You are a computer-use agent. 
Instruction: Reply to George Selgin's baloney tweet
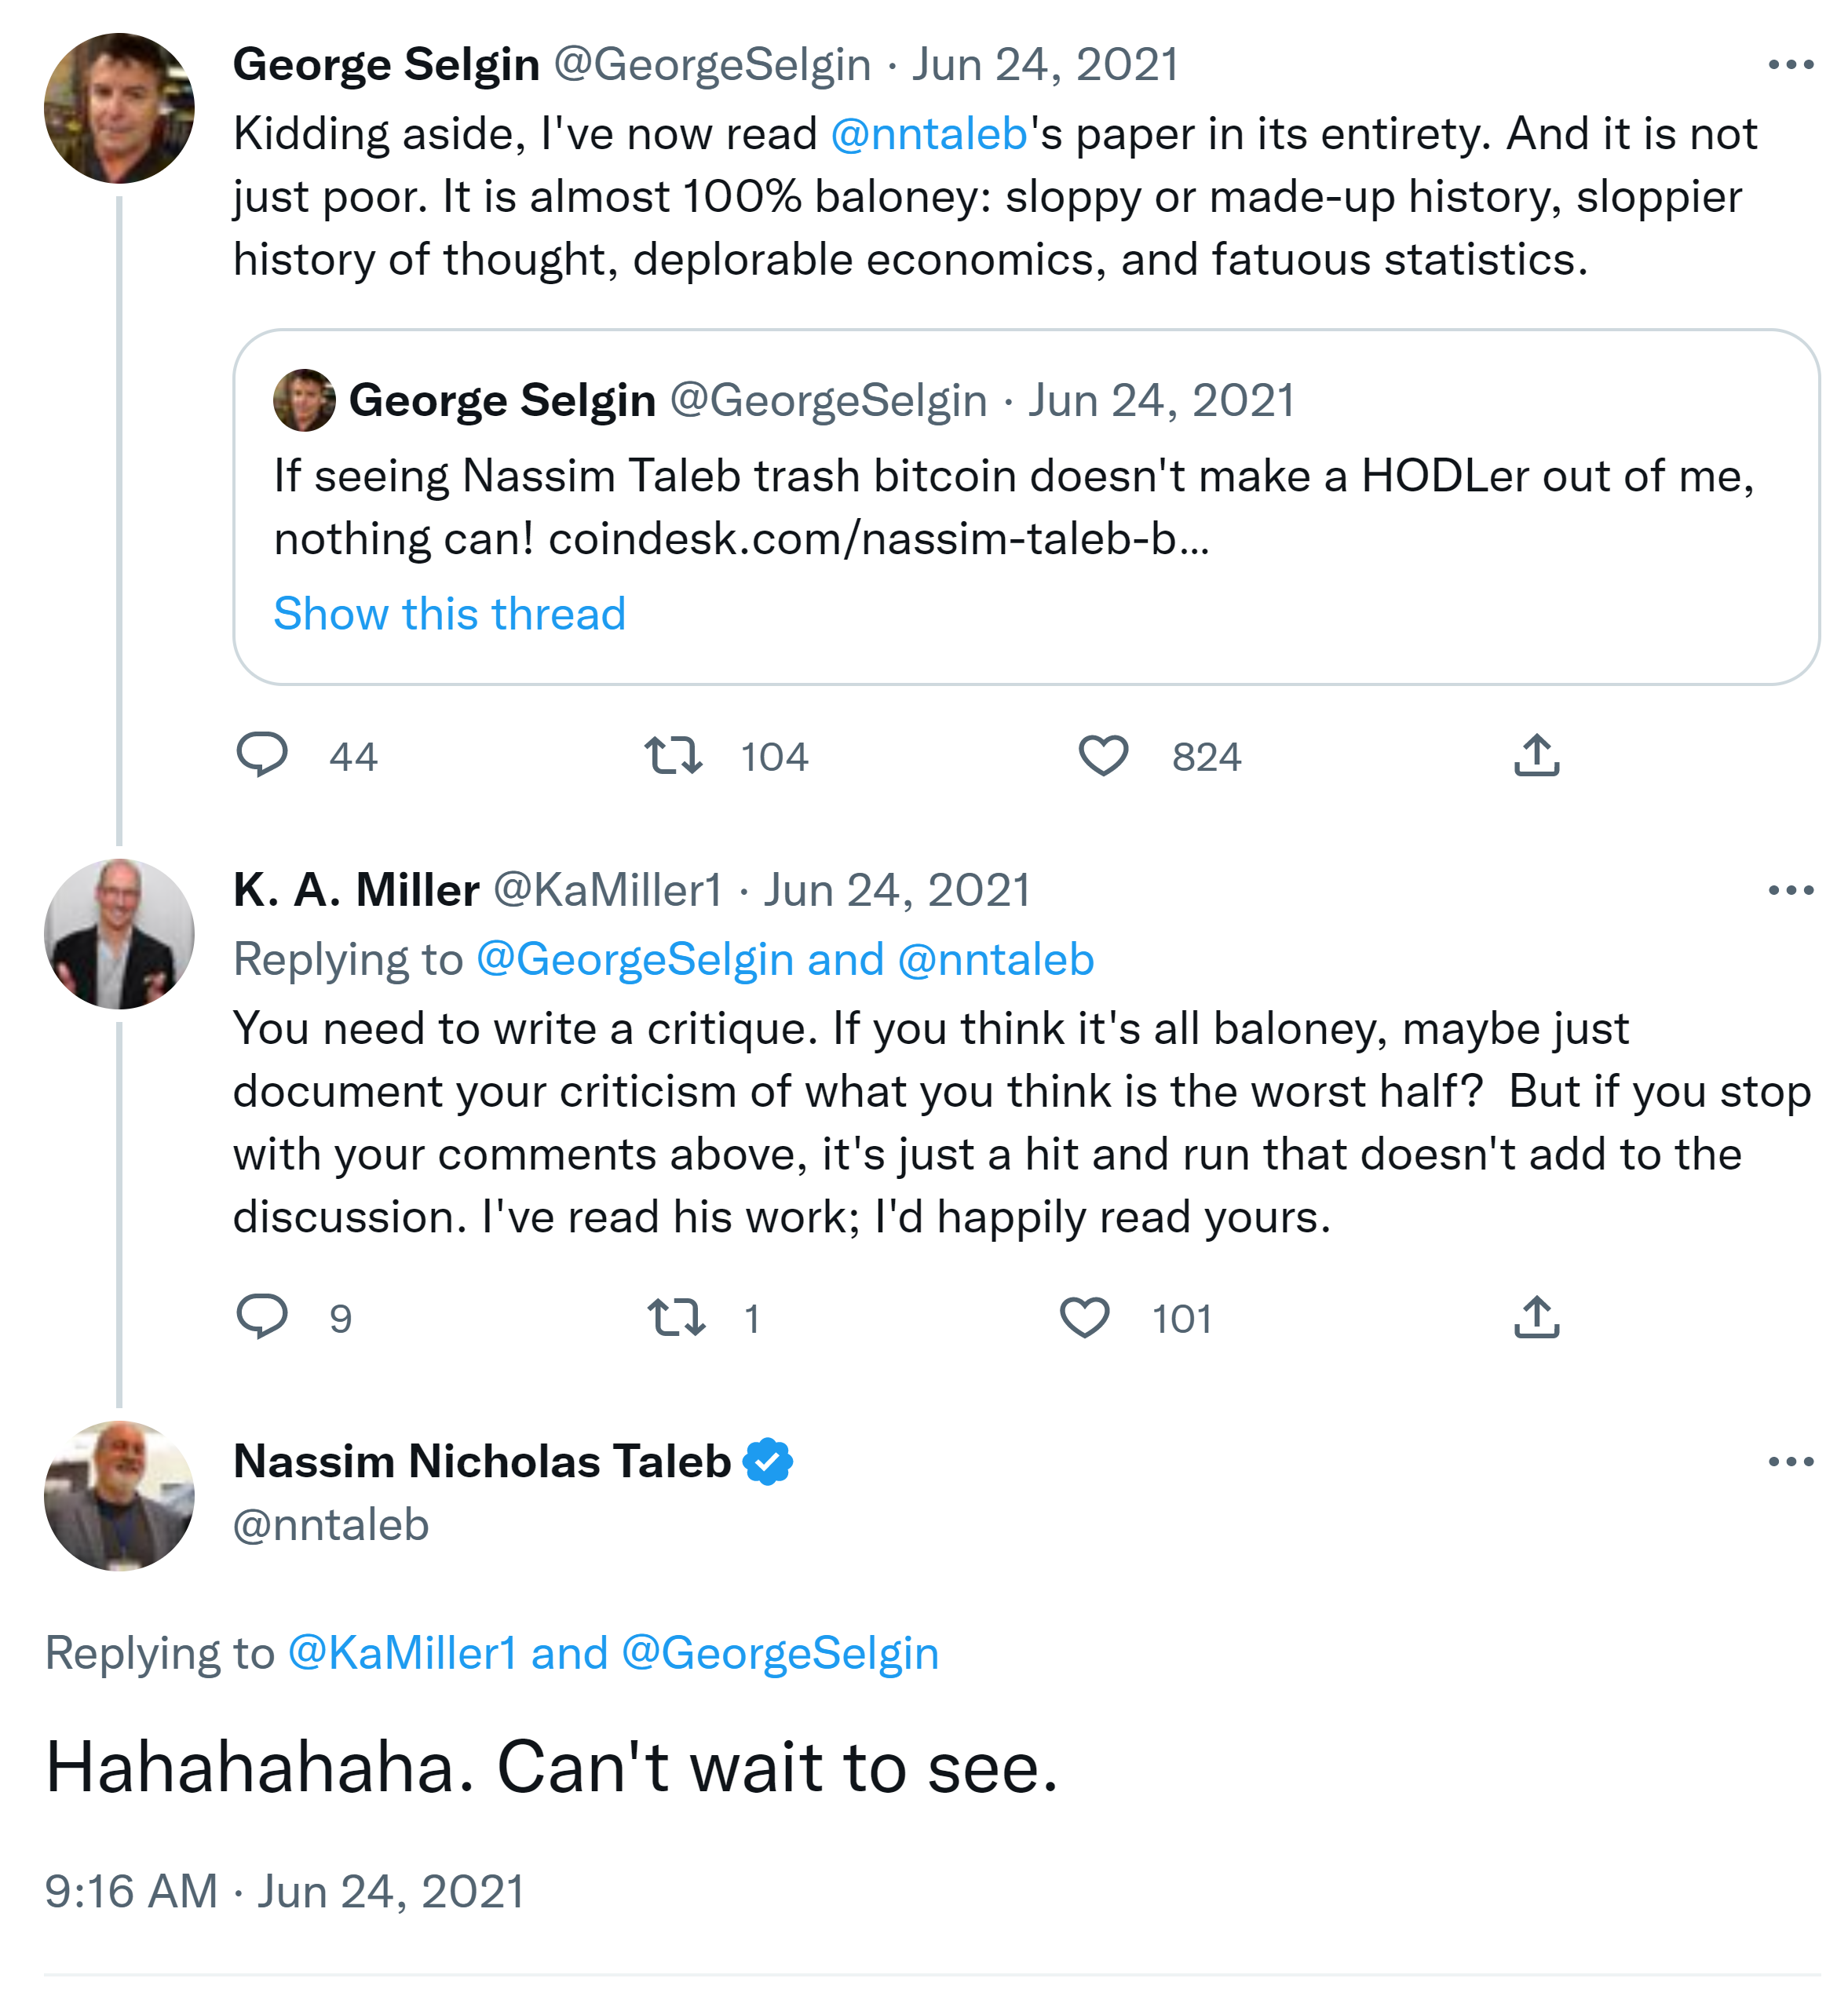(x=262, y=755)
